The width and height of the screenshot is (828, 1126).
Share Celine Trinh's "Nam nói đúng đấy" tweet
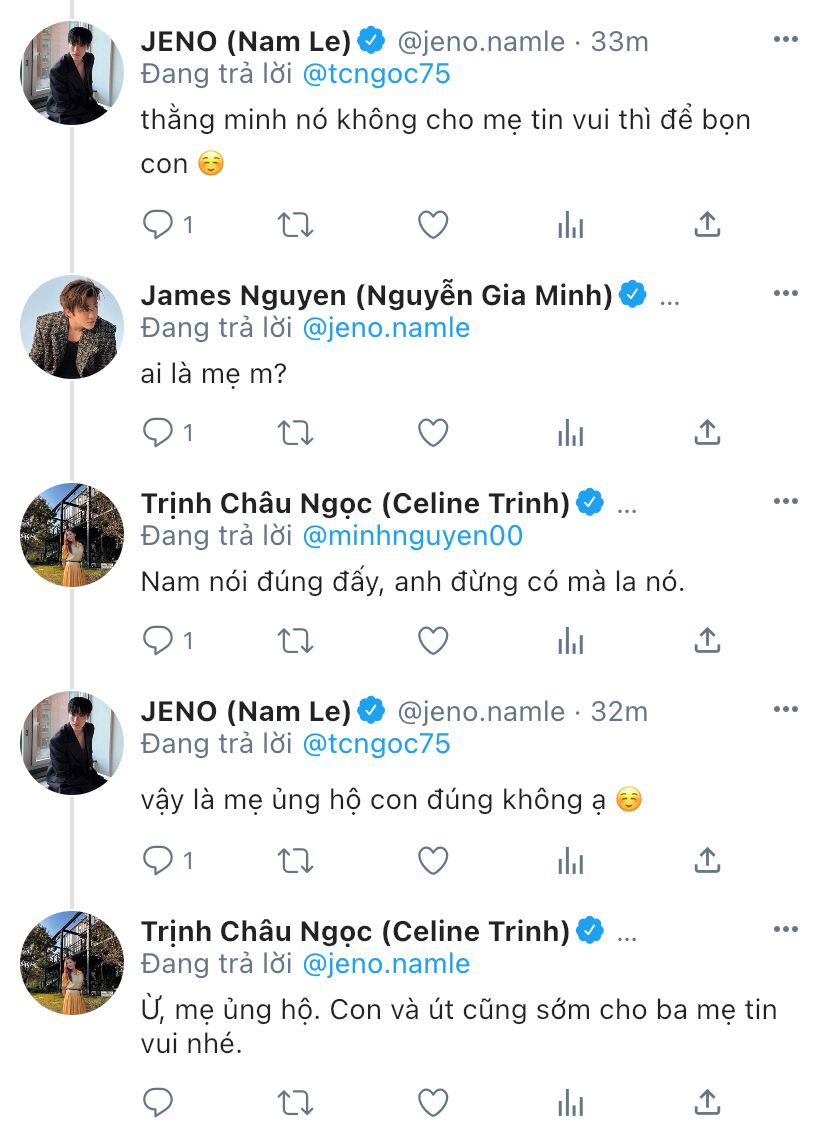707,640
